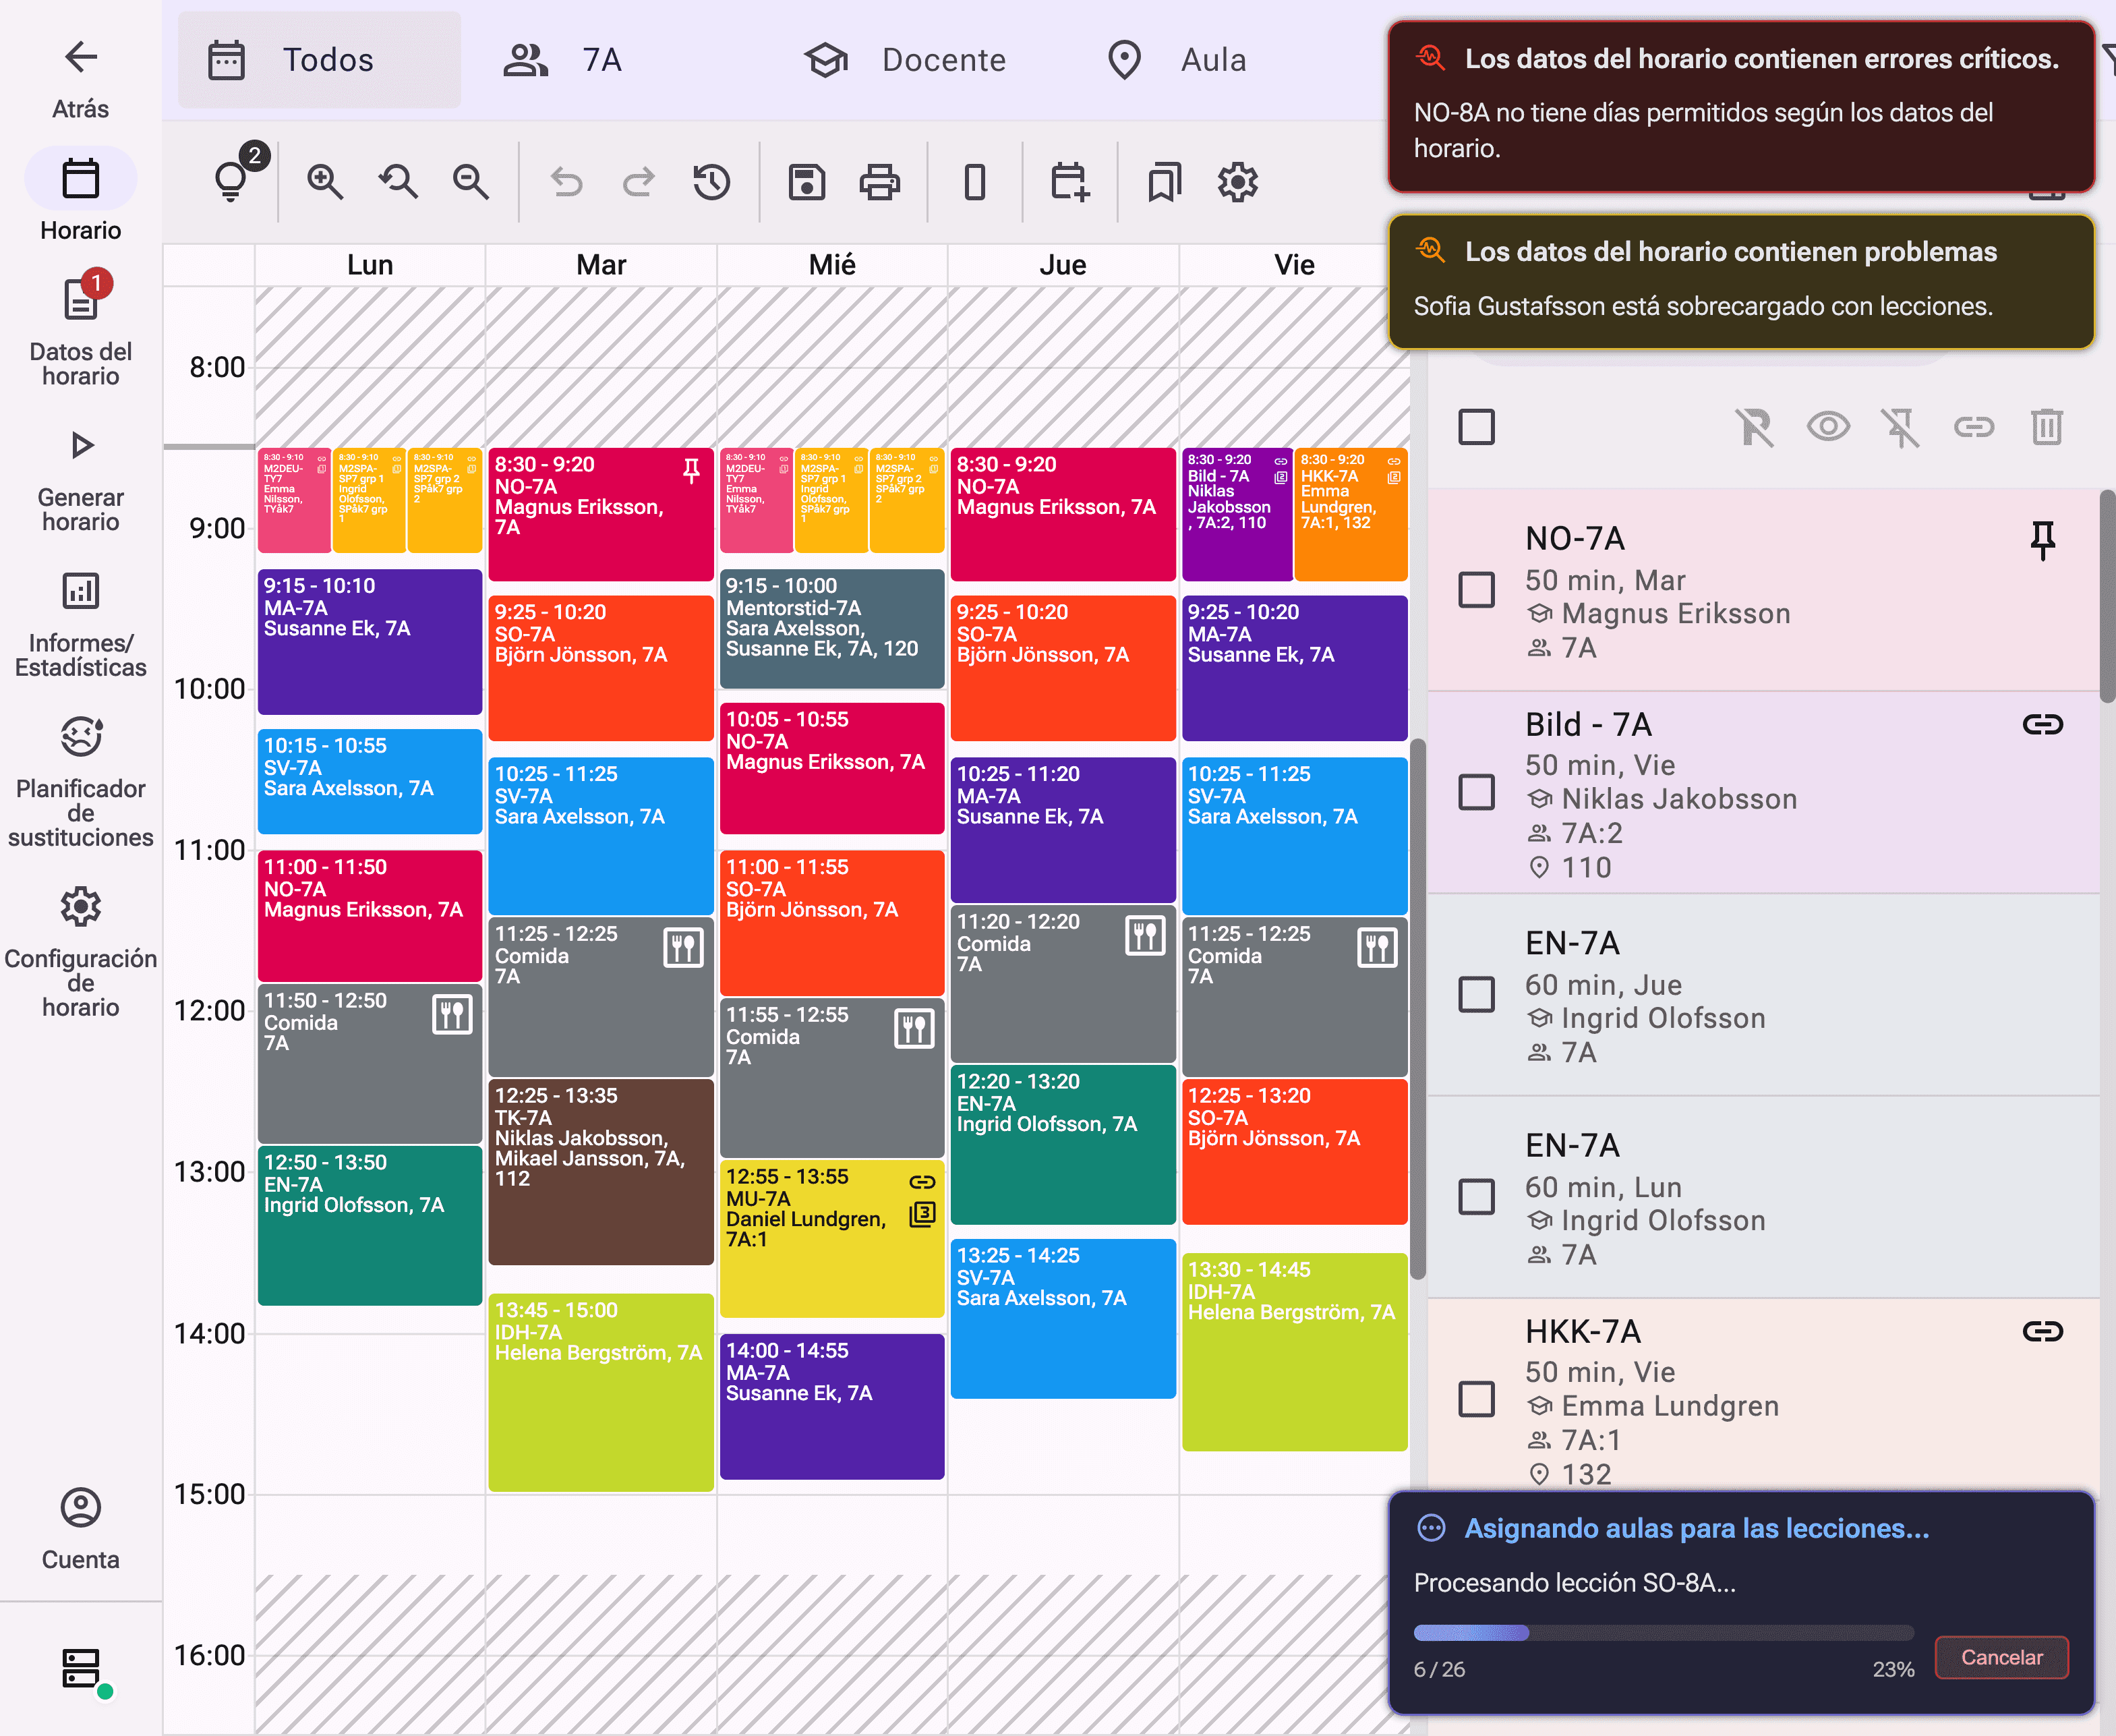The width and height of the screenshot is (2116, 1736).
Task: Click the room assignment progress bar
Action: 1663,1633
